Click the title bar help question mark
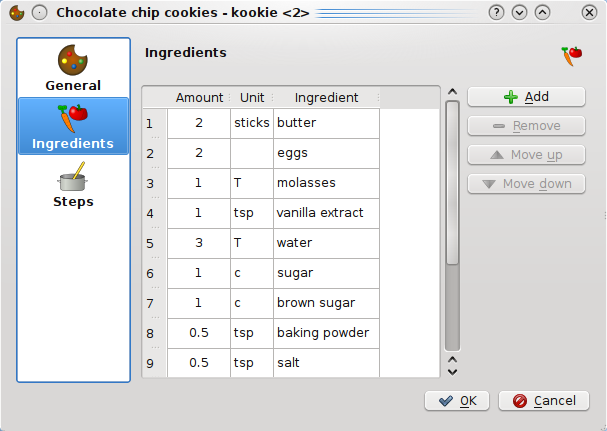 pos(495,12)
